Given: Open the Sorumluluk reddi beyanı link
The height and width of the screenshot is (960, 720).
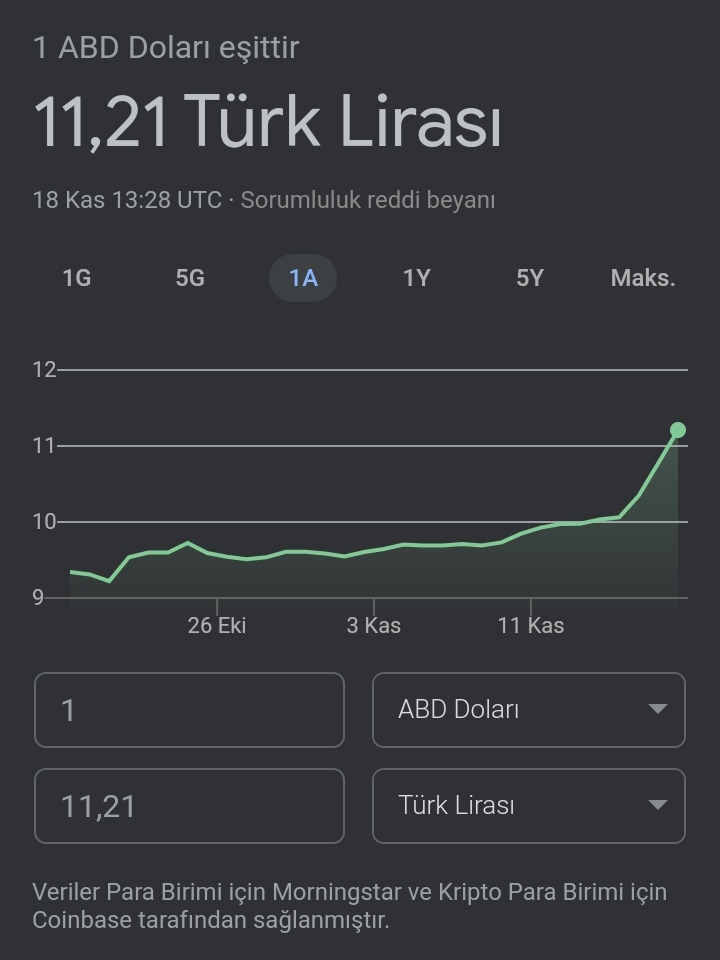Looking at the screenshot, I should pos(368,200).
